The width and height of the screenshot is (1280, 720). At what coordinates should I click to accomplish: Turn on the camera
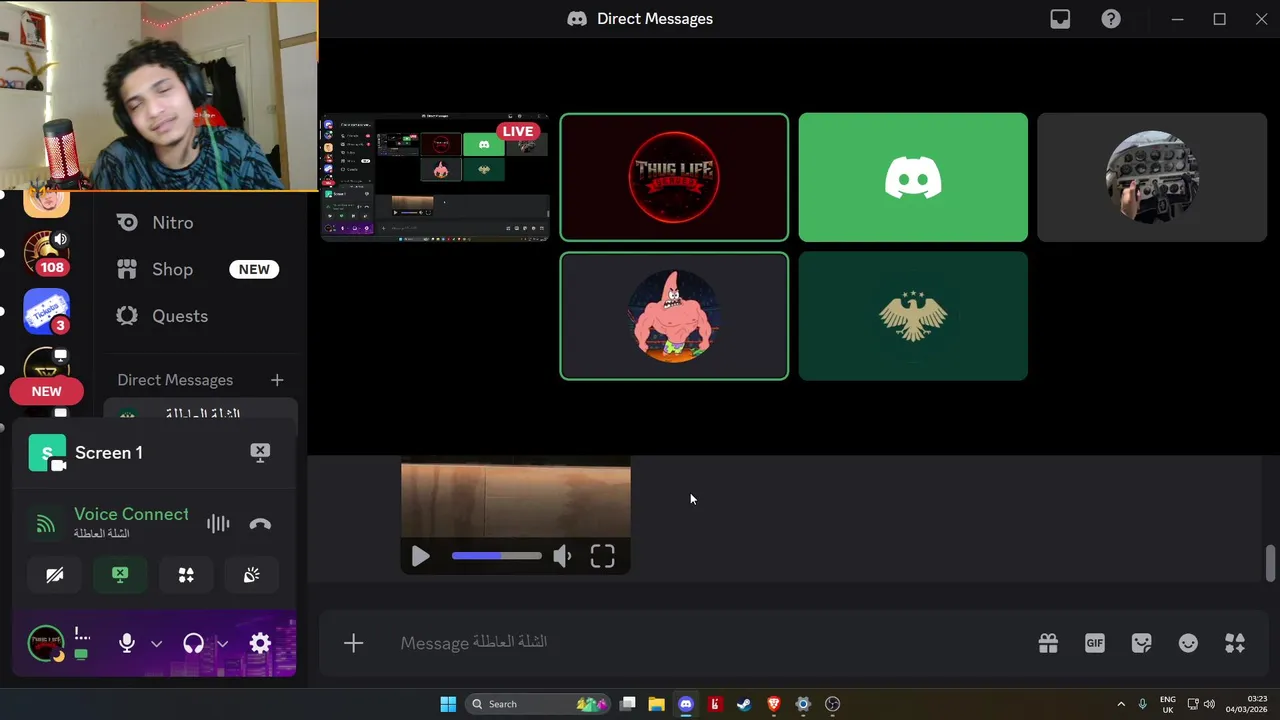55,575
